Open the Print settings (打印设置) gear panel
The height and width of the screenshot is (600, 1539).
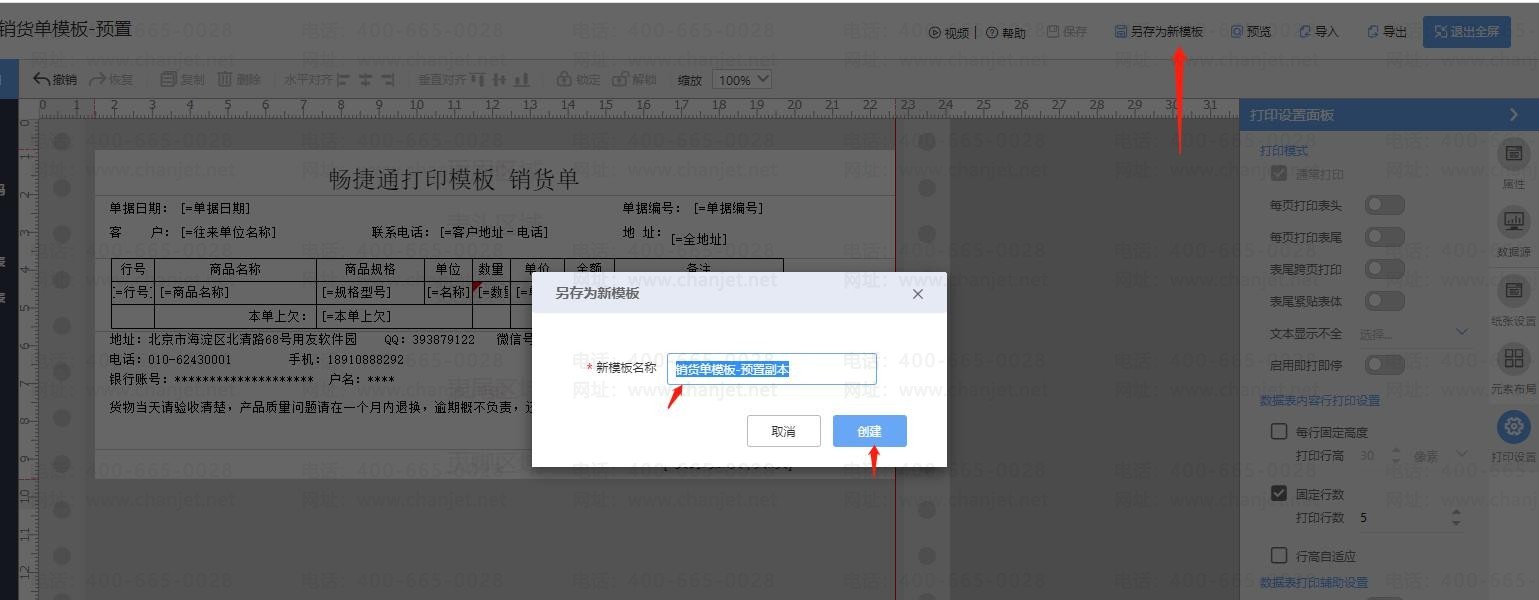tap(1513, 437)
